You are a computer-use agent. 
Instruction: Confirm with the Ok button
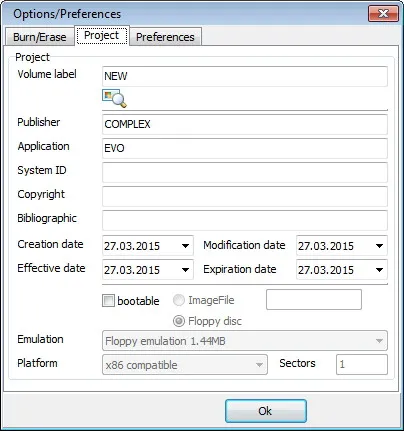click(x=266, y=411)
